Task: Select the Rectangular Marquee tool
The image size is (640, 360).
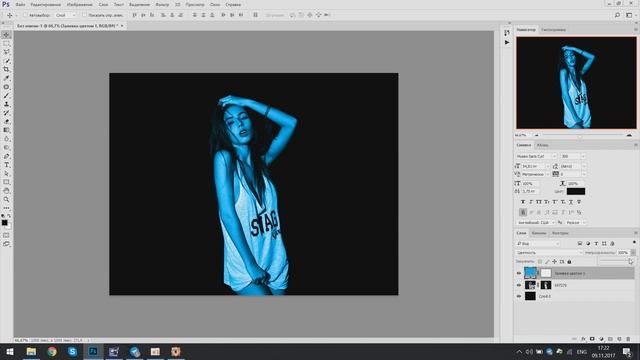Action: point(6,43)
